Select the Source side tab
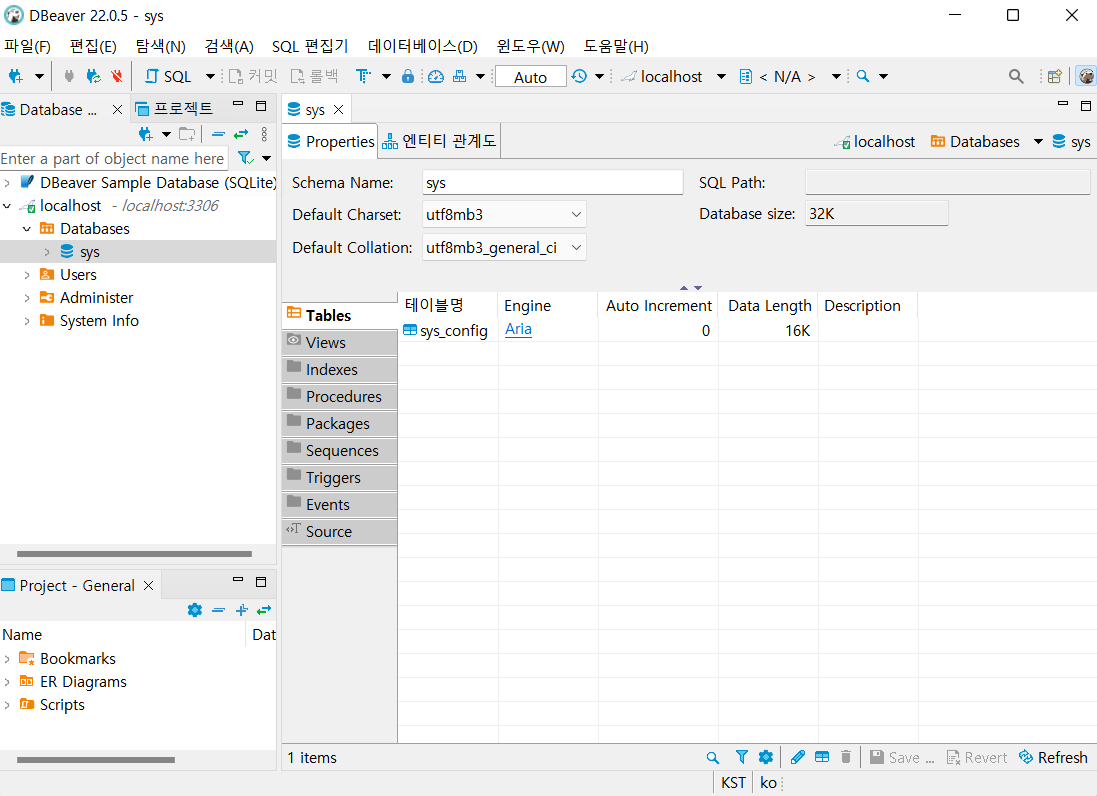This screenshot has width=1097, height=796. click(340, 532)
